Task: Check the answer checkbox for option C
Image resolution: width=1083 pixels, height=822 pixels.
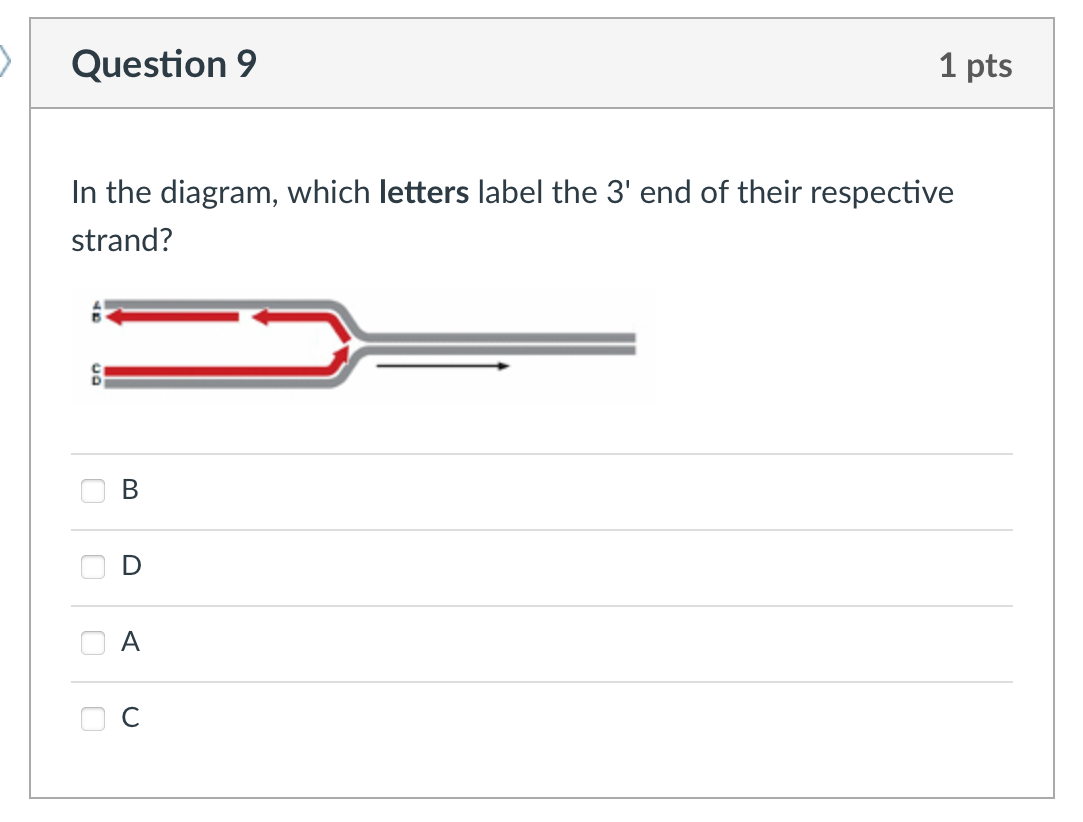Action: click(x=92, y=717)
